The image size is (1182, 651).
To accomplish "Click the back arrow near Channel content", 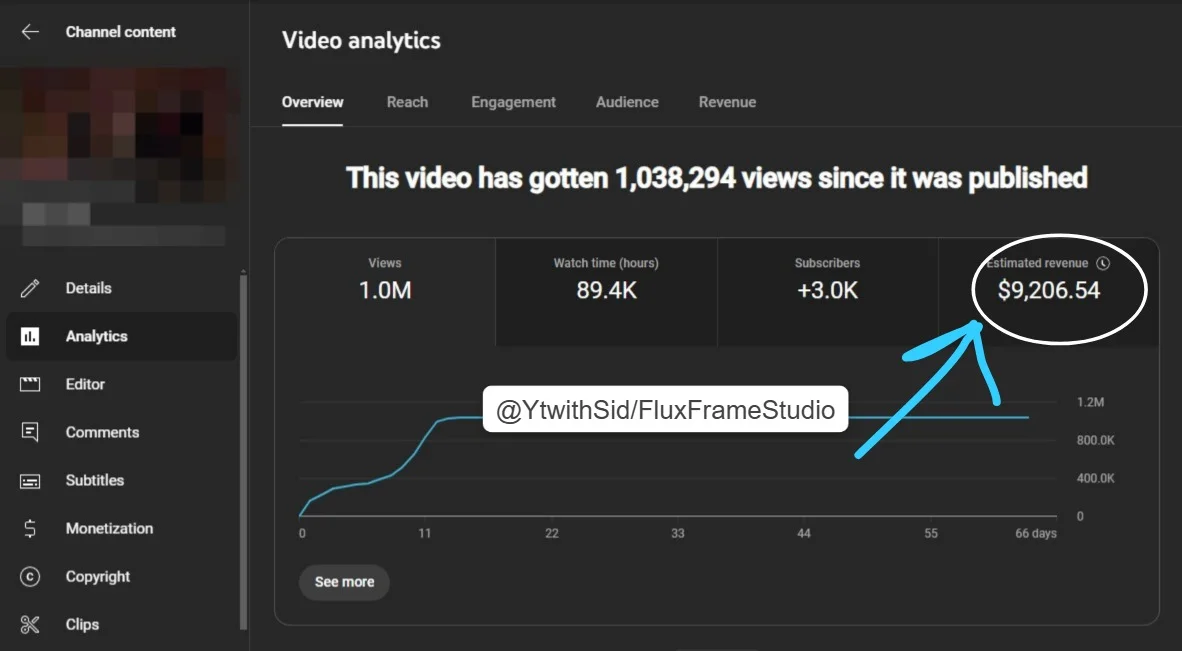I will point(29,31).
